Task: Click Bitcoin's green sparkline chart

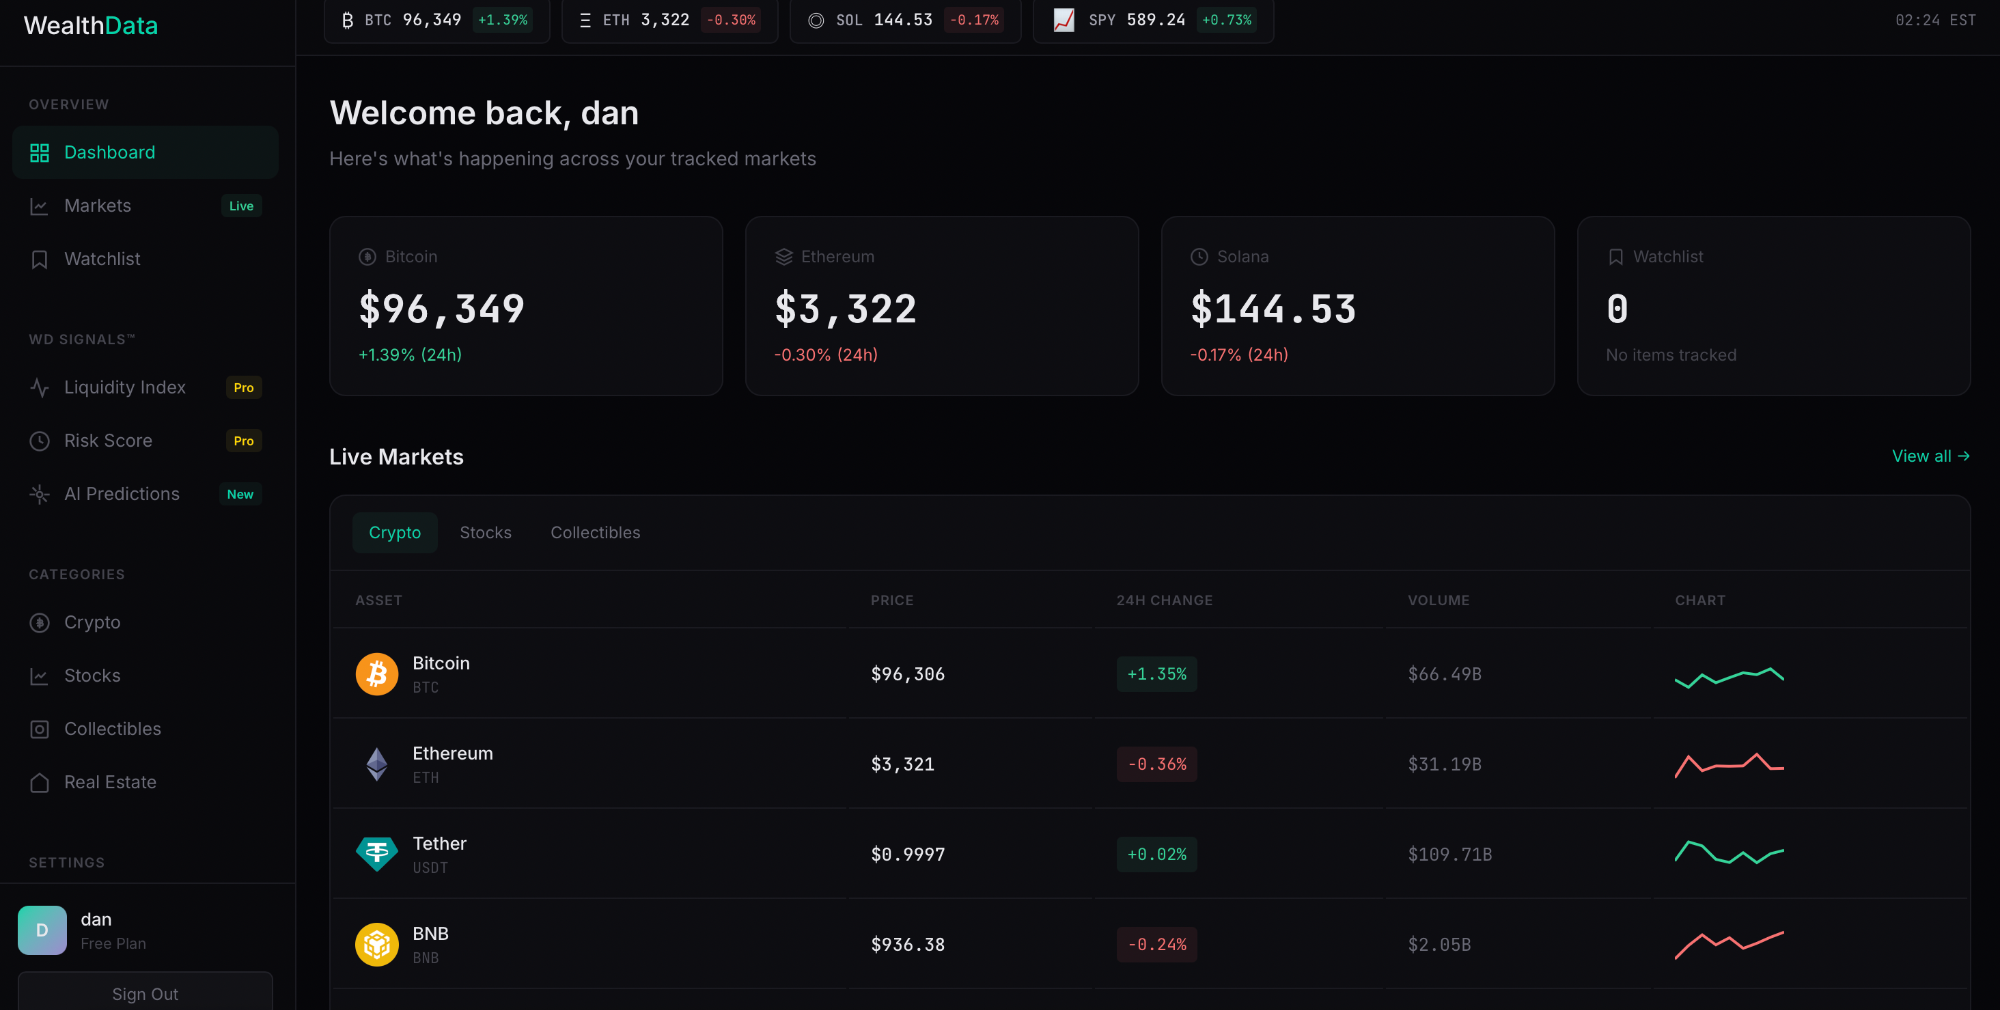Action: coord(1729,676)
